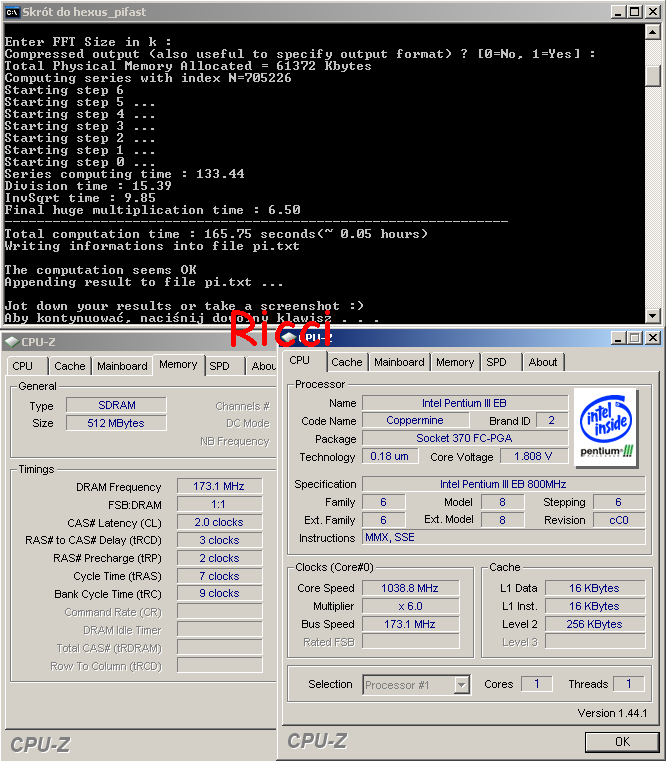Screen dimensions: 666x761
Task: Switch to the Cache tab in the right CPU-Z window
Action: click(347, 362)
